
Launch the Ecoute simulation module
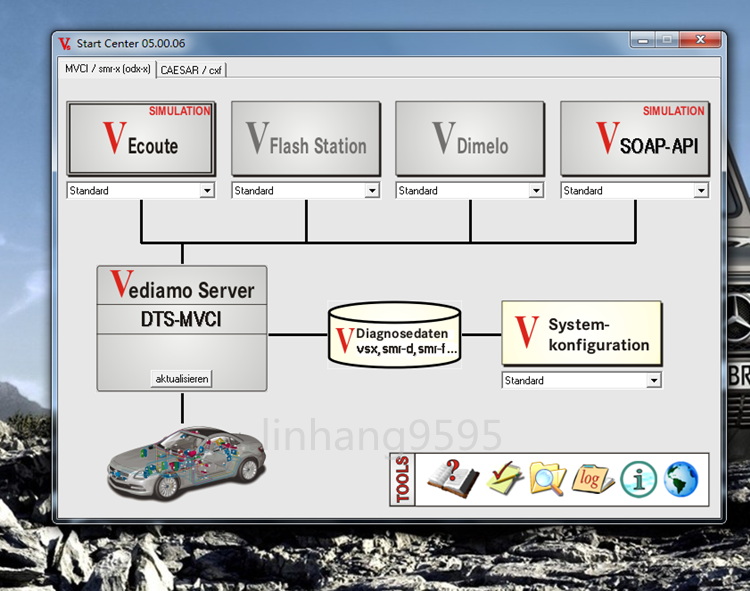point(141,139)
